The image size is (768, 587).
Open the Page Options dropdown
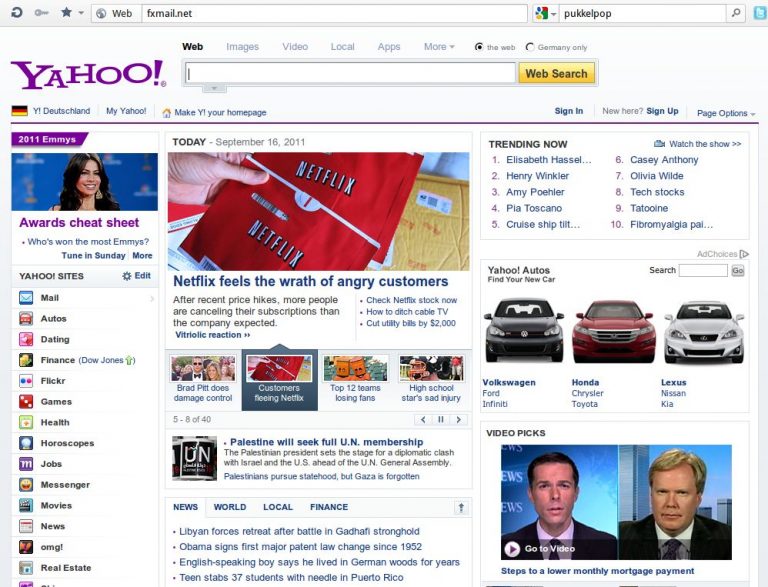(x=726, y=113)
